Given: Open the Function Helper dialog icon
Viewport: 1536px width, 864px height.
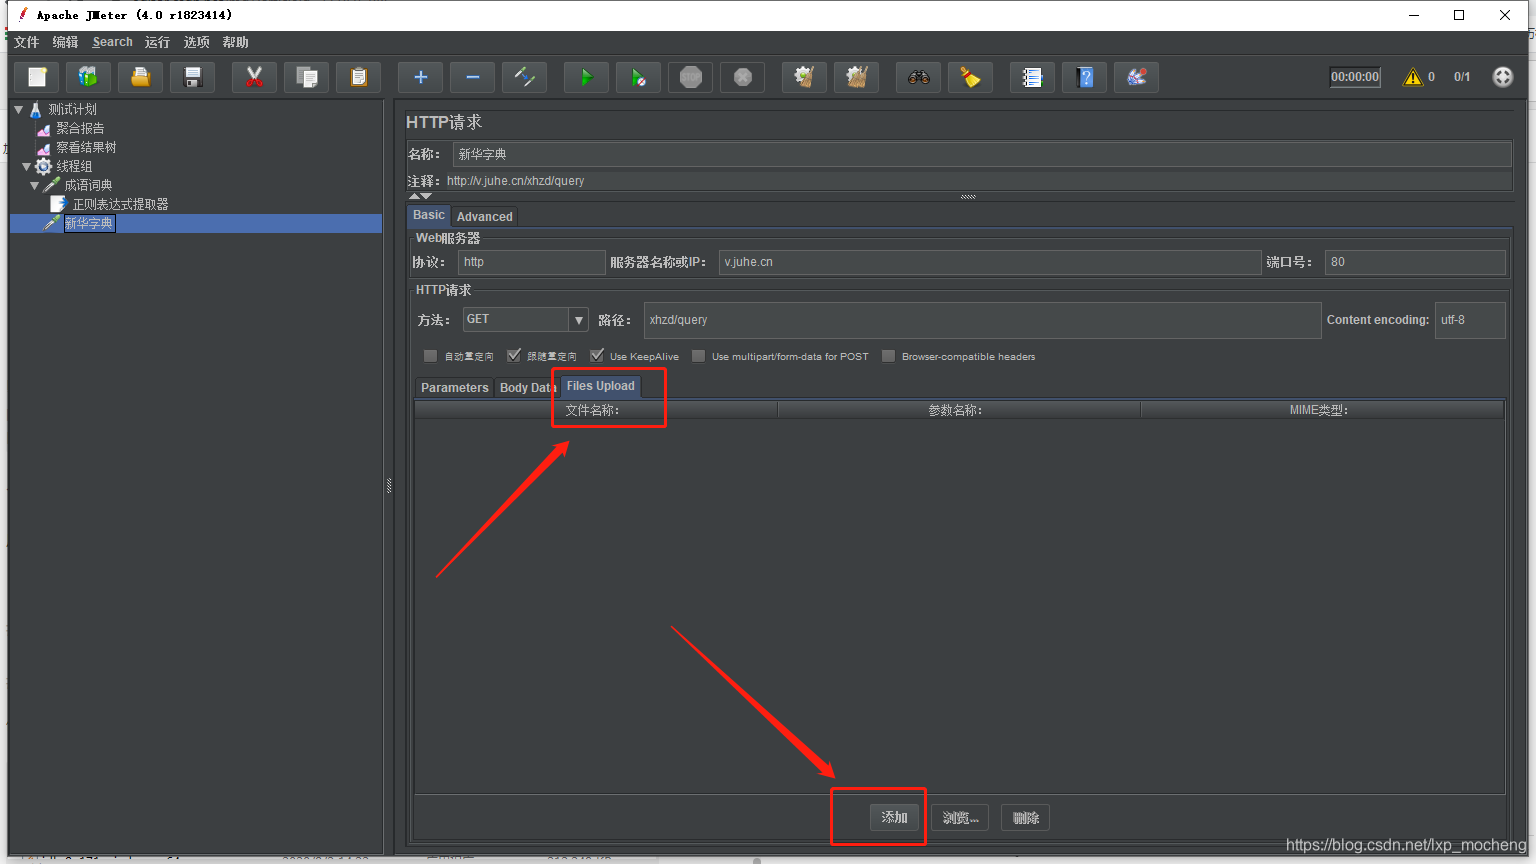Looking at the screenshot, I should [1033, 77].
